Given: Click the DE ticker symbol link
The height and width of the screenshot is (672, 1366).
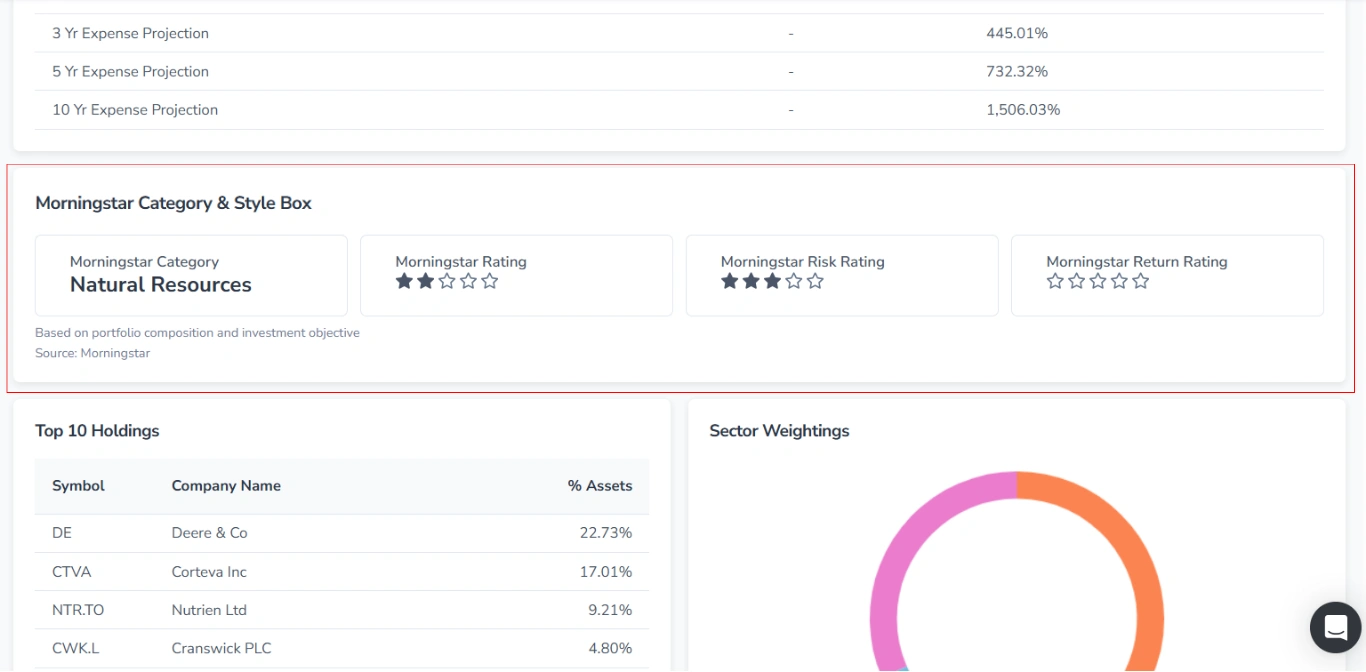Looking at the screenshot, I should point(61,532).
